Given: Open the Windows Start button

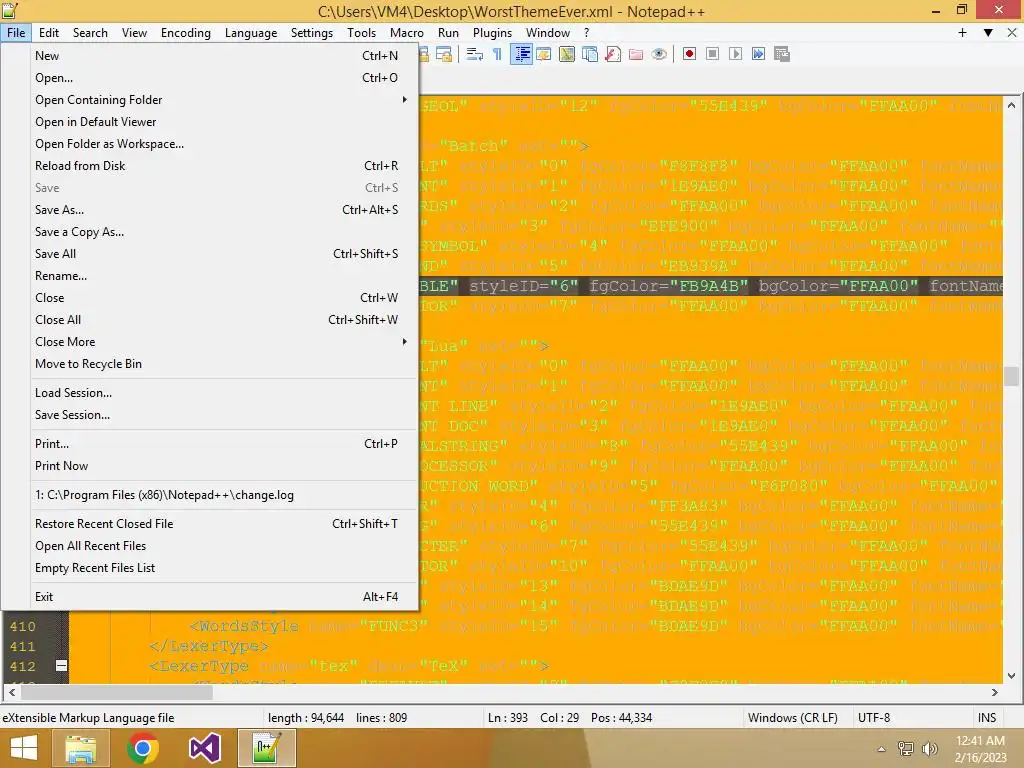Looking at the screenshot, I should pyautogui.click(x=24, y=748).
